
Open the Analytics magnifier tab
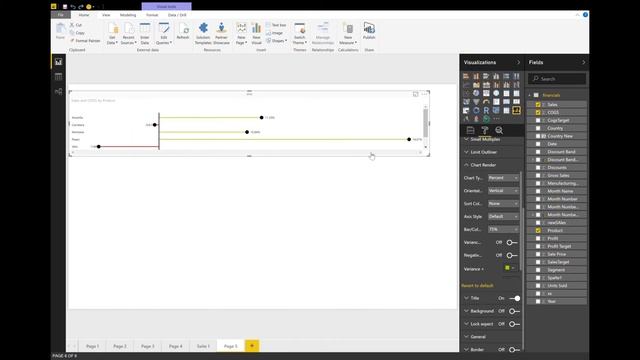click(499, 130)
